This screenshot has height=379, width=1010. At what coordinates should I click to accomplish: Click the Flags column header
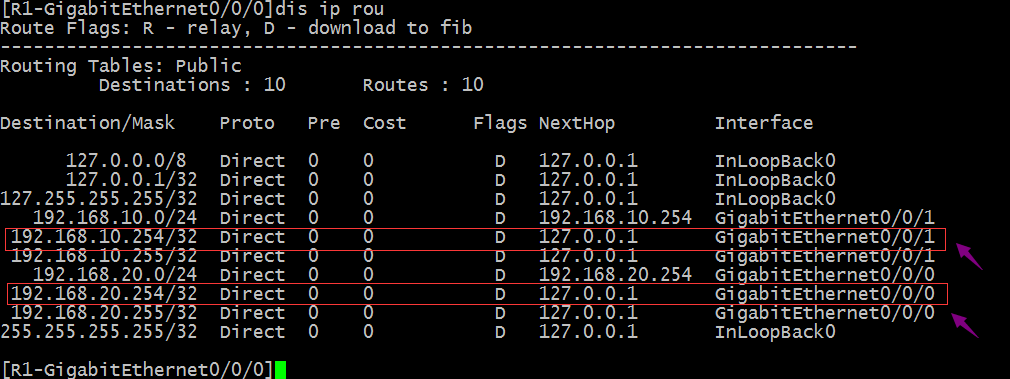[500, 123]
